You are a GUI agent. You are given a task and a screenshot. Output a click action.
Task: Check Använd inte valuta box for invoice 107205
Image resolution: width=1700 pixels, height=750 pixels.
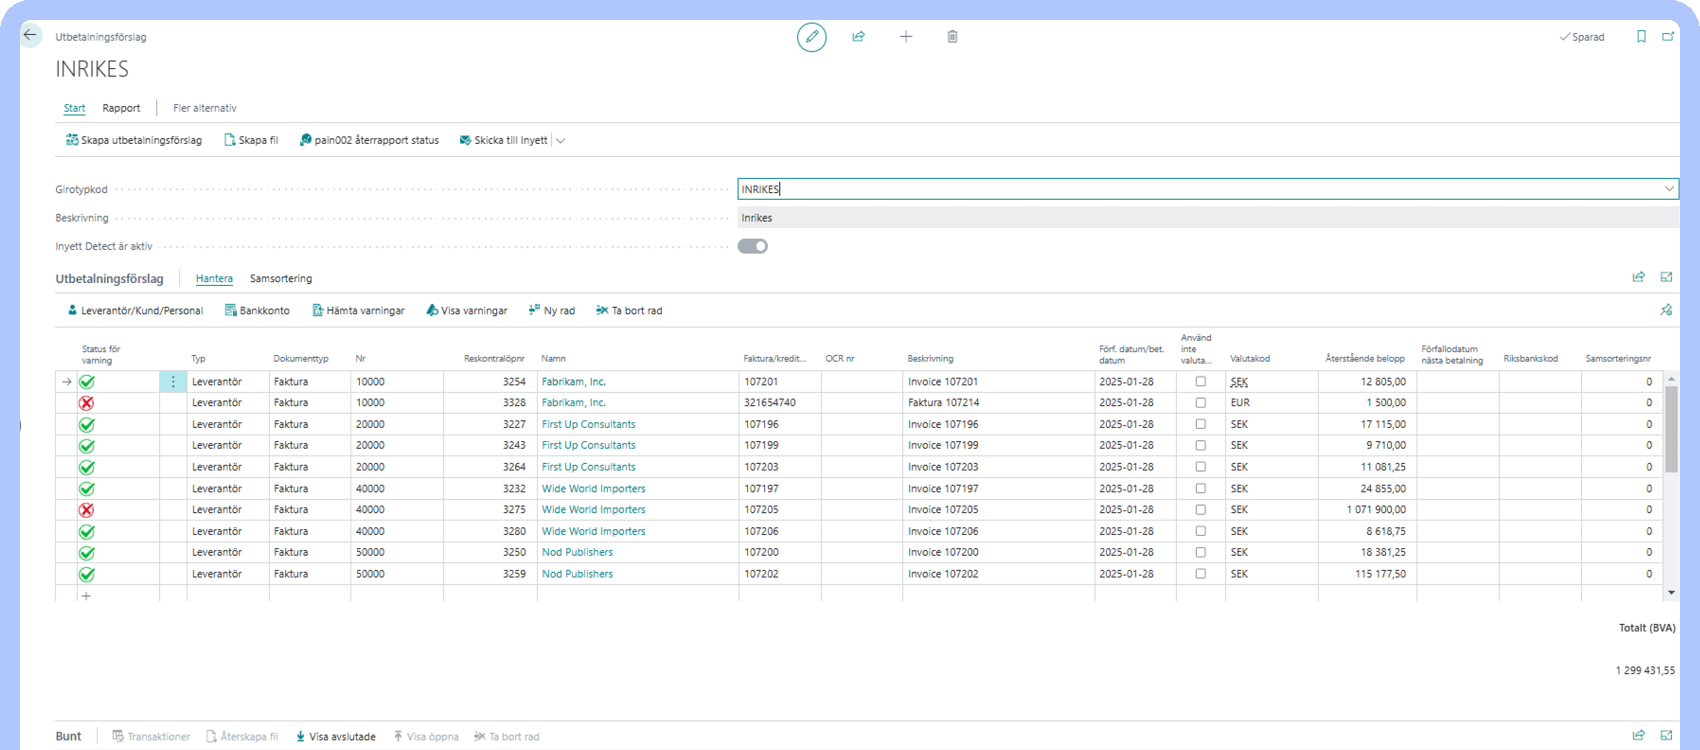coord(1201,510)
